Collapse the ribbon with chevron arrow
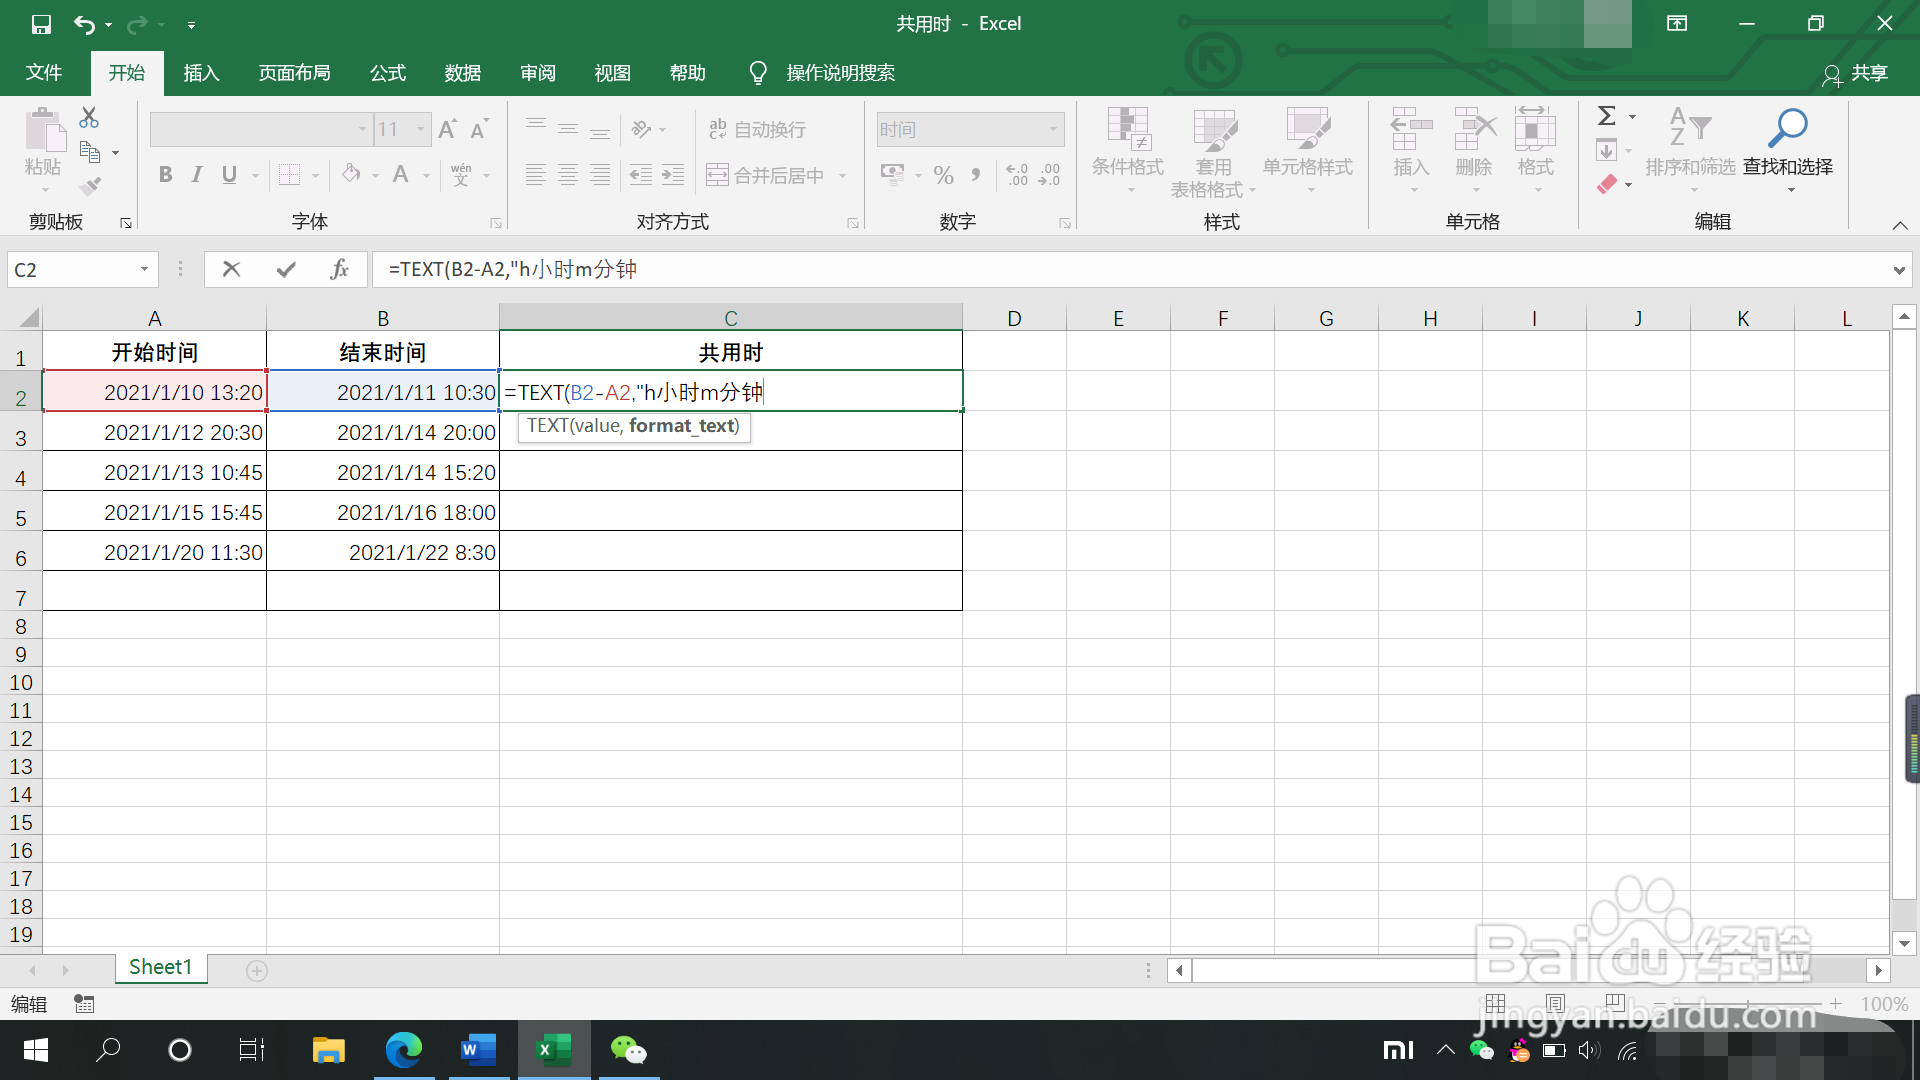The width and height of the screenshot is (1920, 1080). [1899, 225]
